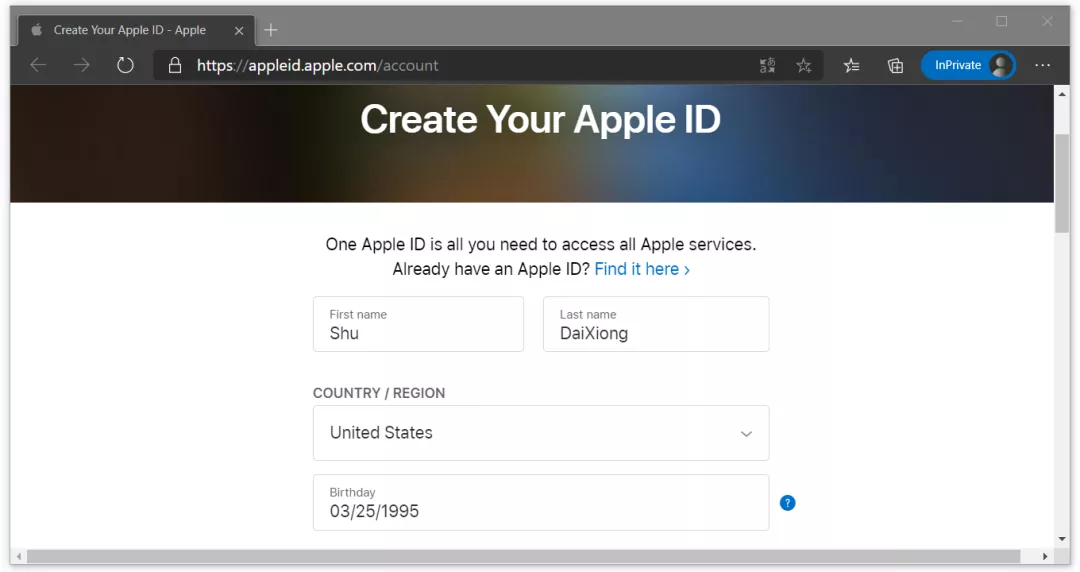This screenshot has width=1080, height=572.
Task: View site security lock information
Action: pyautogui.click(x=175, y=65)
